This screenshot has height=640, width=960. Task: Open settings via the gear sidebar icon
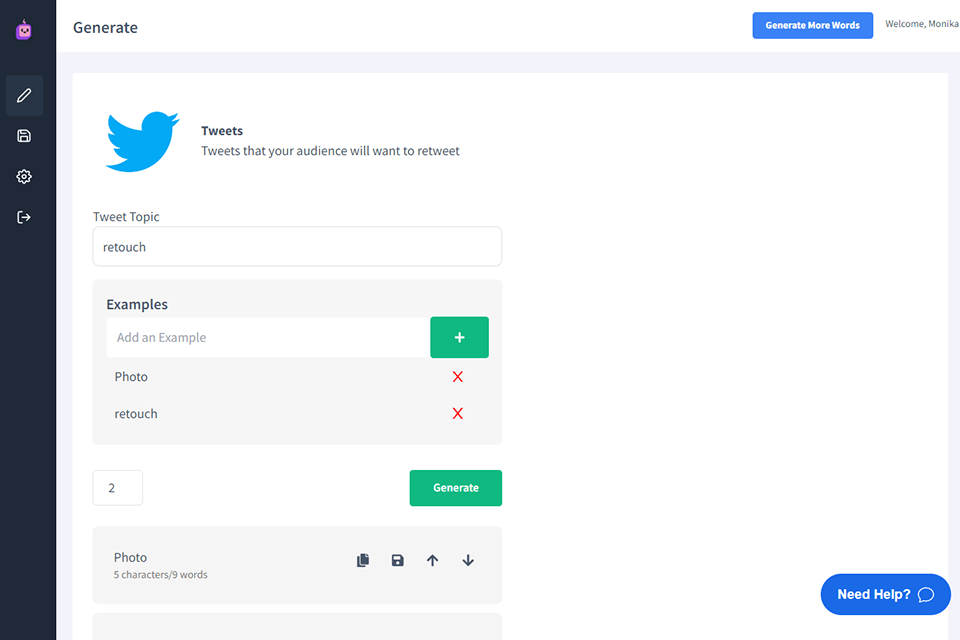pyautogui.click(x=24, y=176)
